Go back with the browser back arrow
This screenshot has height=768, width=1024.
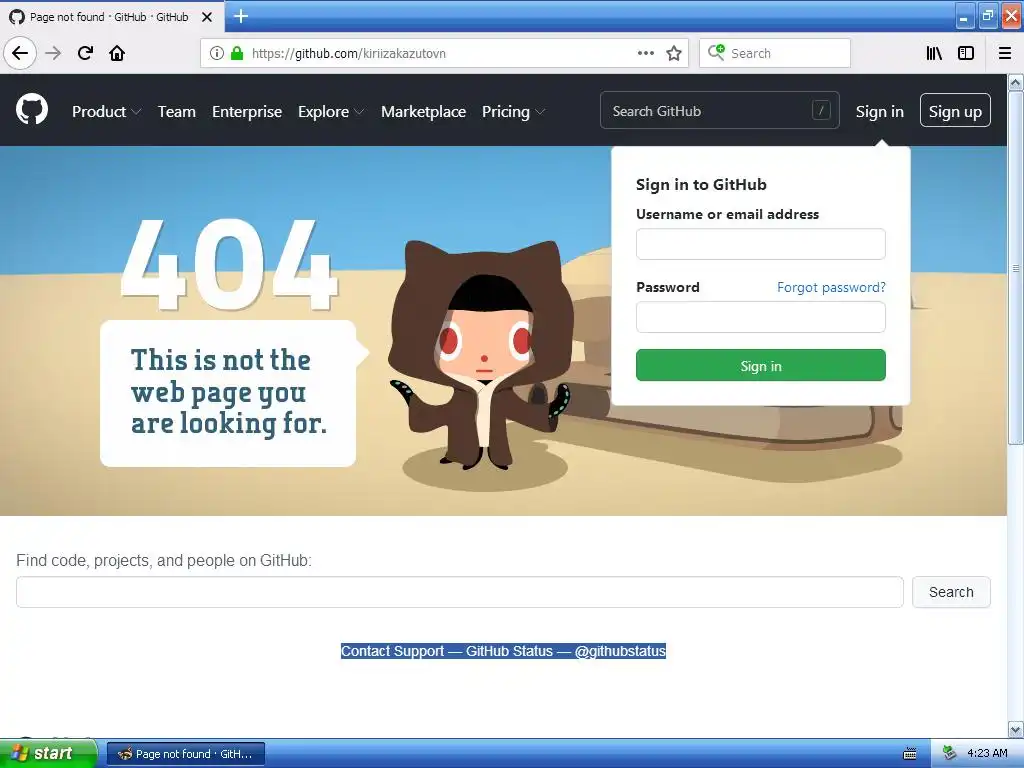coord(20,53)
